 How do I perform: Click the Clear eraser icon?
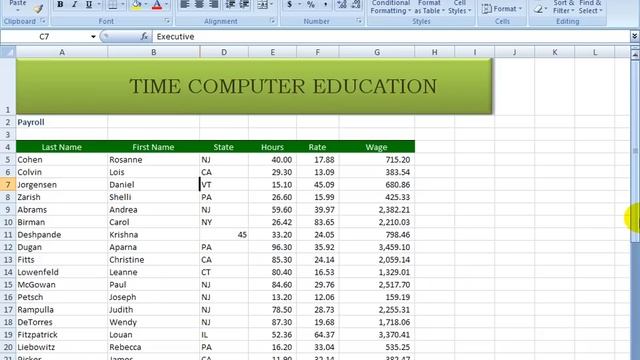538,8
